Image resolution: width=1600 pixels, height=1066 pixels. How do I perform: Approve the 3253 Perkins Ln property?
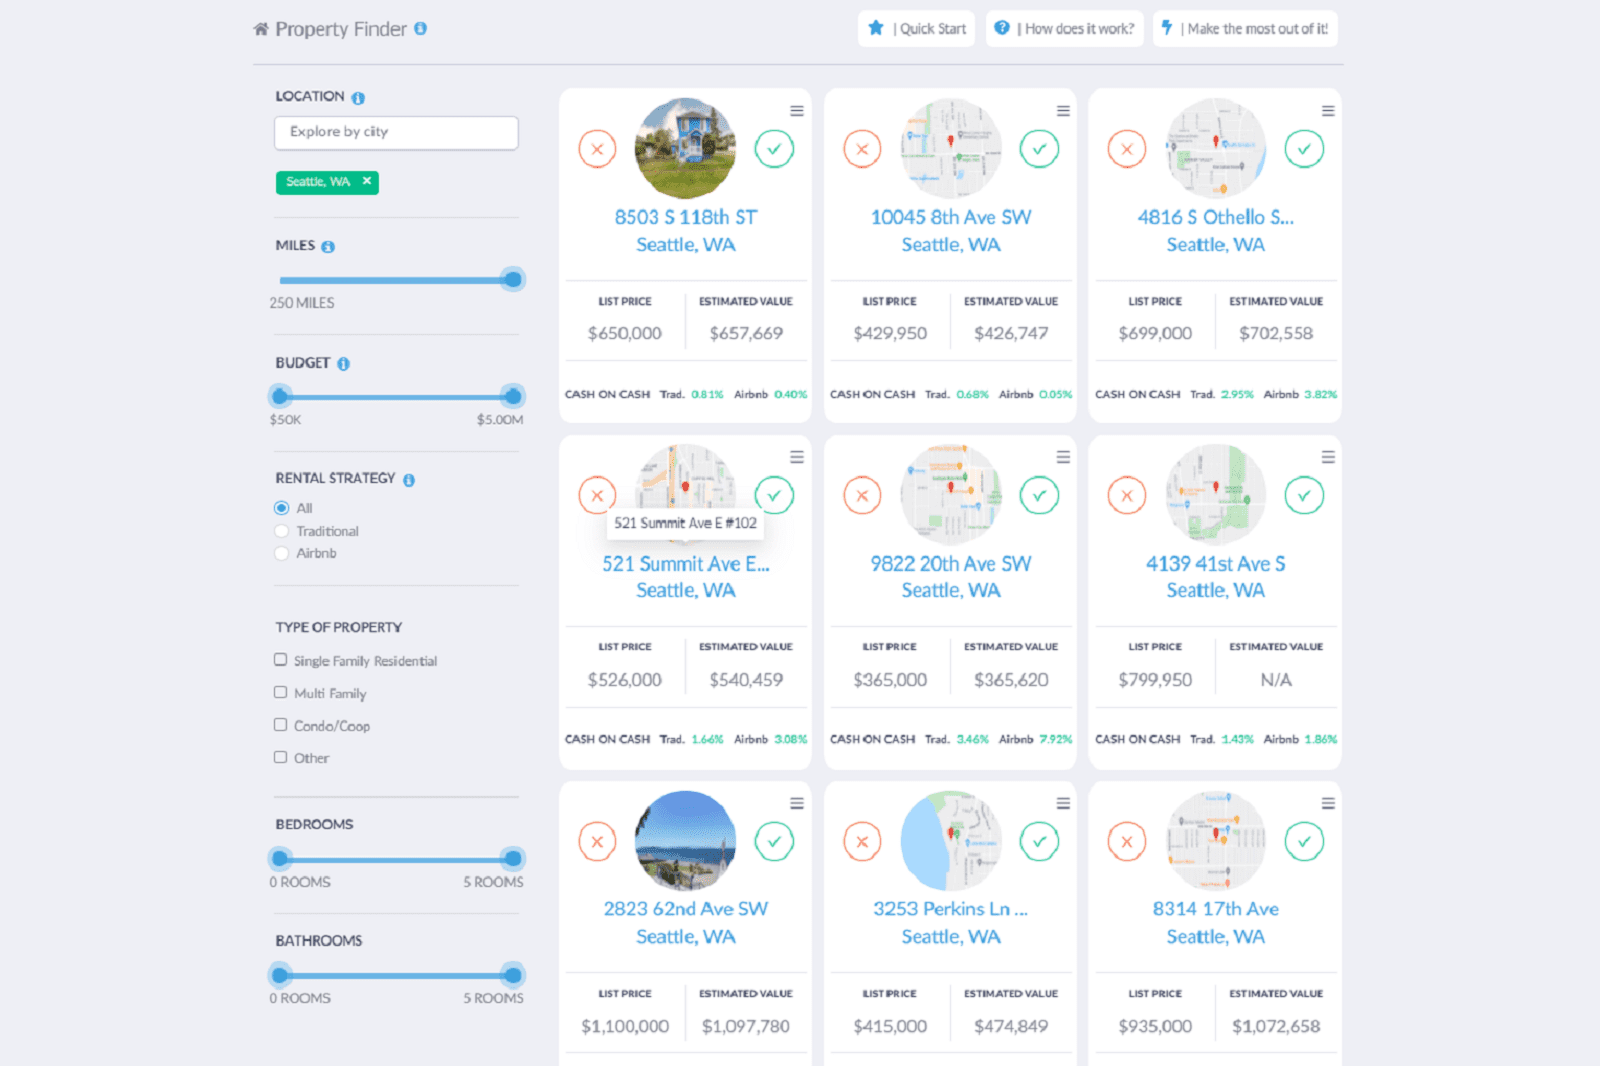[1040, 841]
